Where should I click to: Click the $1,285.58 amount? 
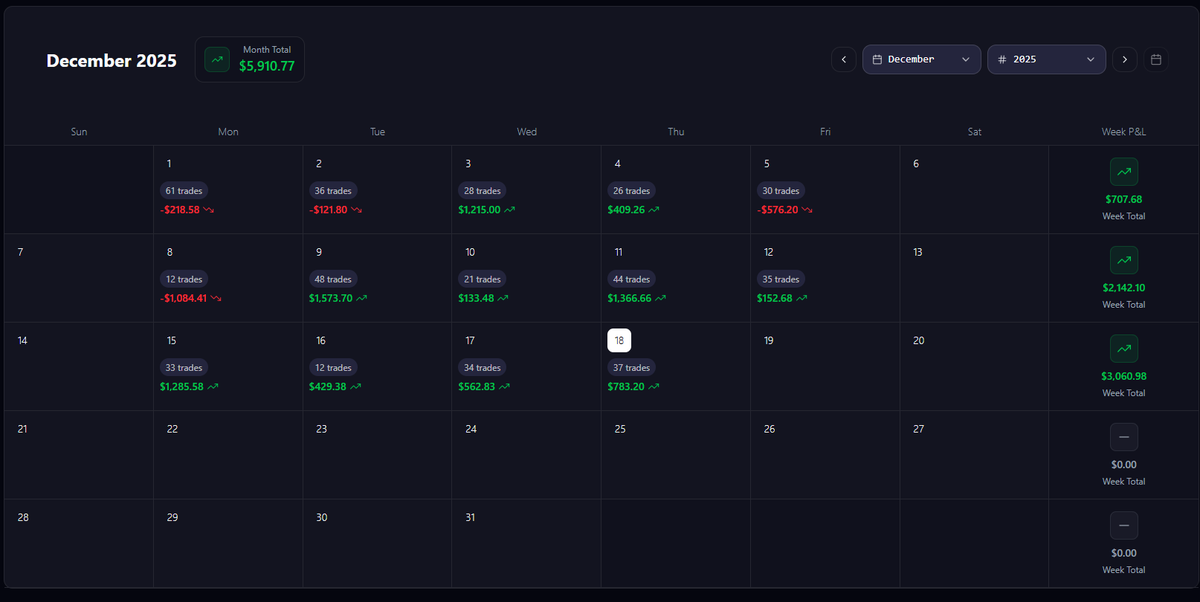coord(182,386)
